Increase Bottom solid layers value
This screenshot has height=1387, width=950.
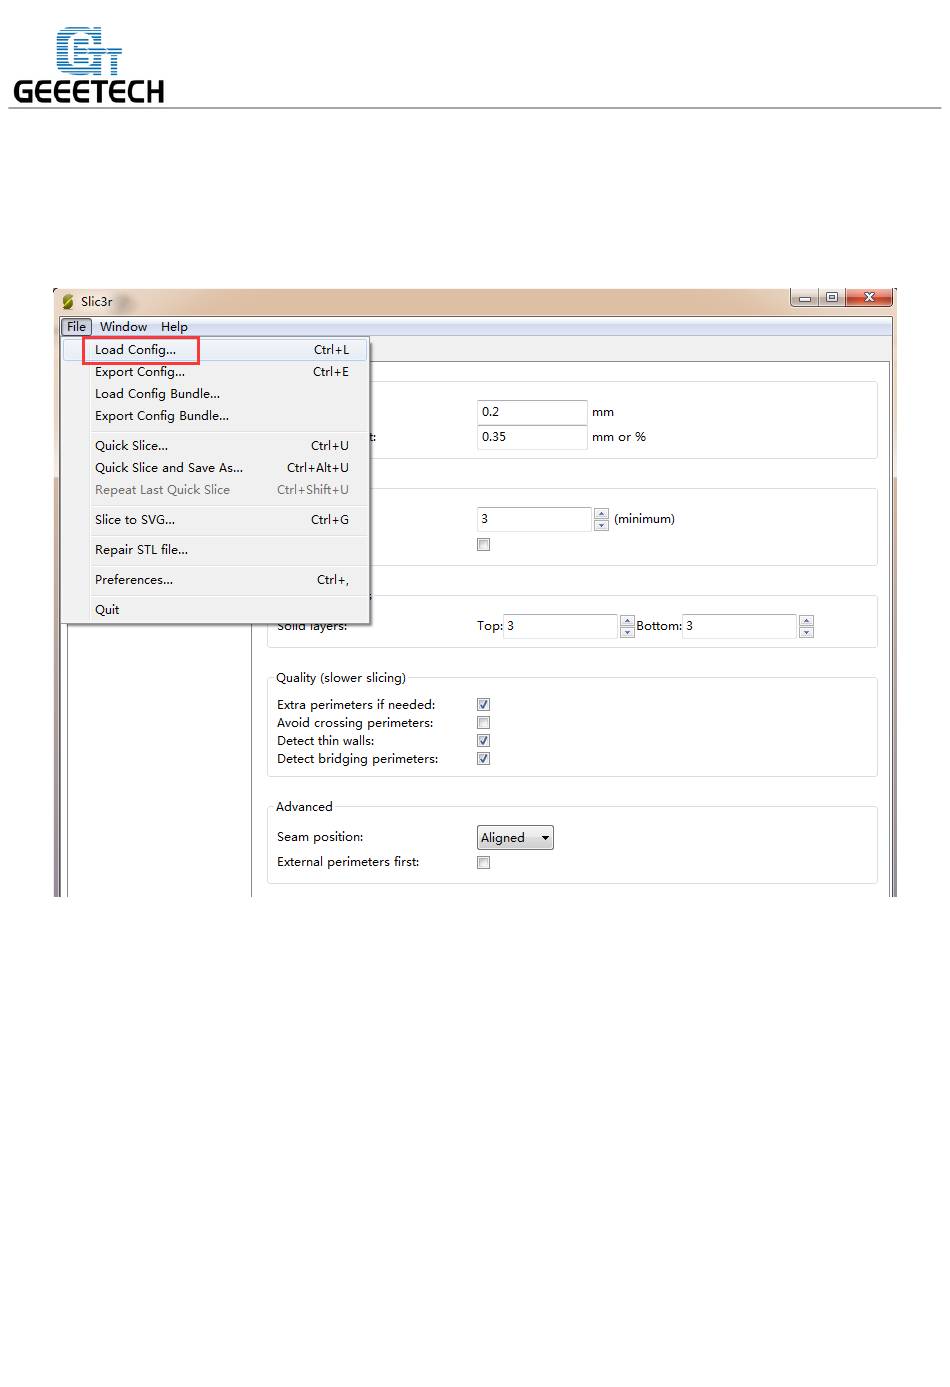pyautogui.click(x=806, y=620)
